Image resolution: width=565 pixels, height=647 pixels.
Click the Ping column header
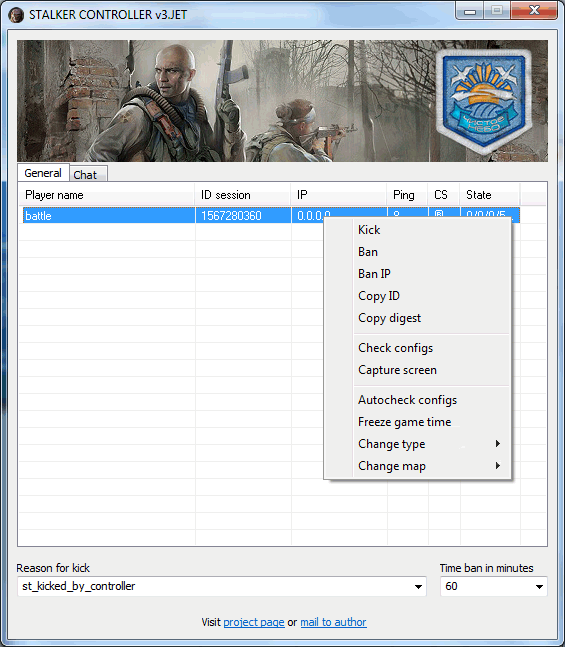[407, 195]
